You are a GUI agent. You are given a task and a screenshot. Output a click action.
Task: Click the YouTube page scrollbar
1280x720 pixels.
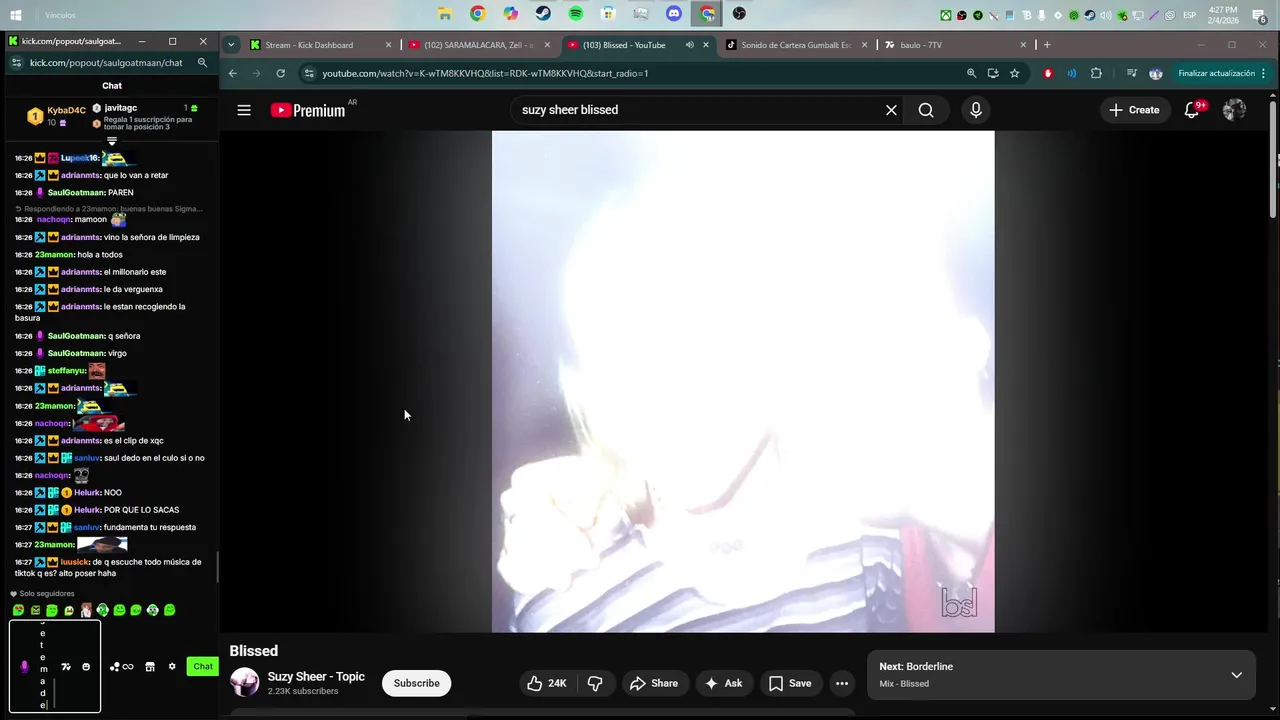1275,160
